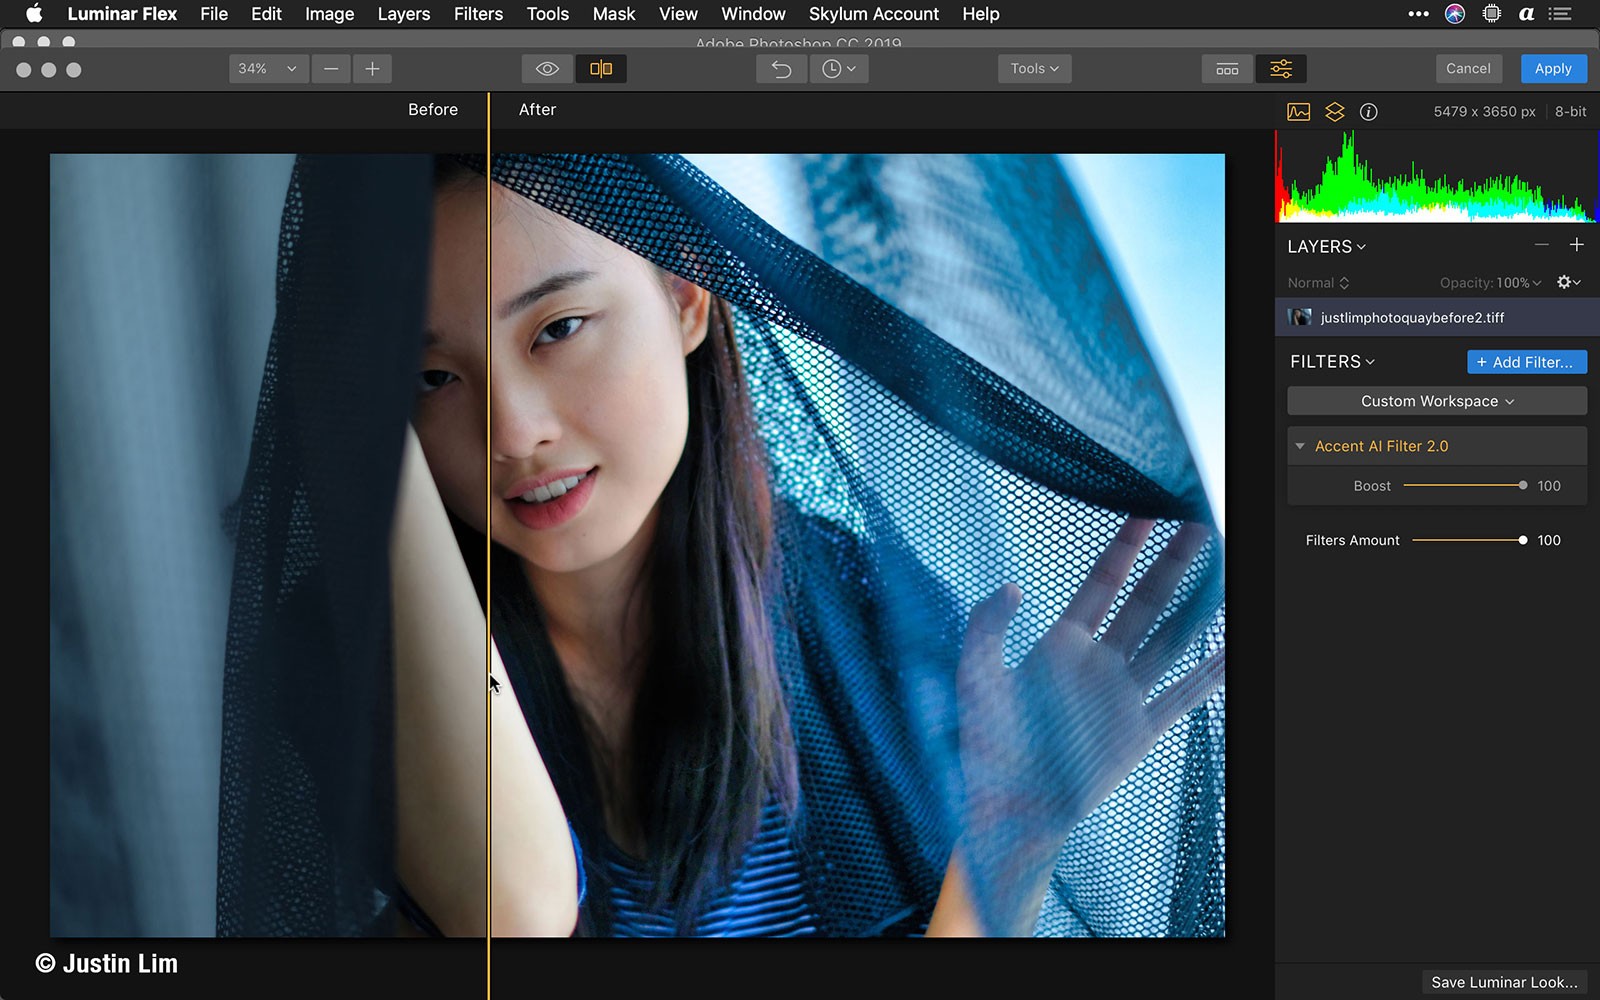Open the image info icon
1600x1000 pixels.
[x=1369, y=112]
